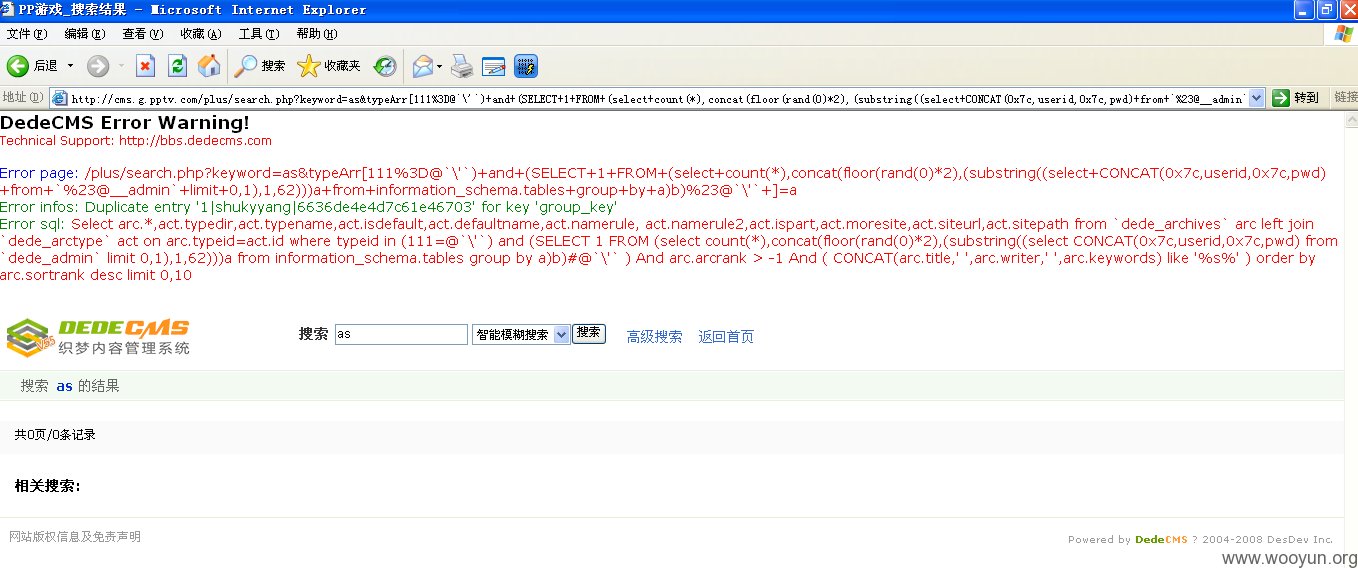The height and width of the screenshot is (568, 1358).
Task: Open the DedeCMS powered-by footer link
Action: point(1161,539)
